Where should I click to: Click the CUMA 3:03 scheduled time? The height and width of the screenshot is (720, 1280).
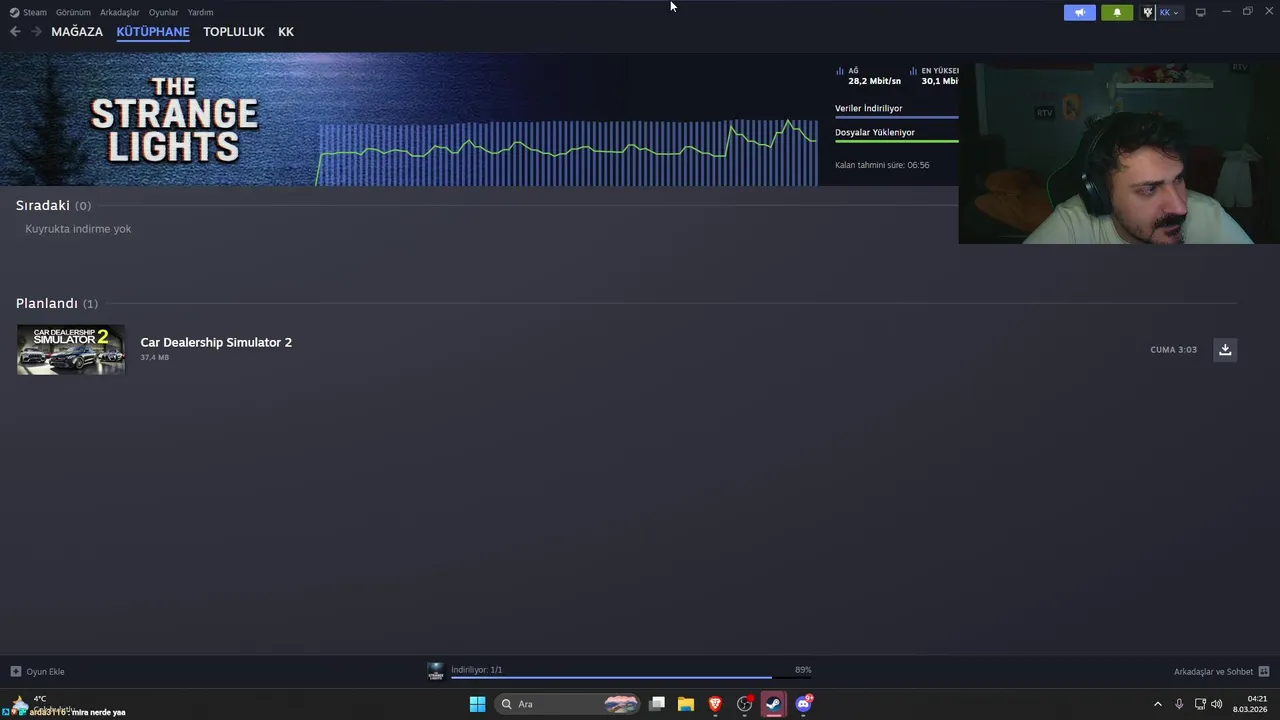[x=1173, y=350]
